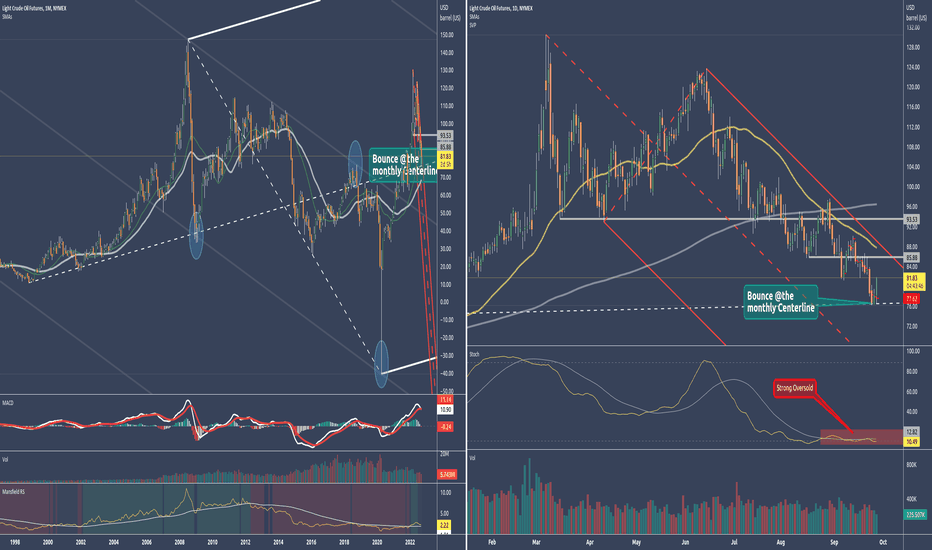Click the Mar month label on daily time axis

[536, 542]
